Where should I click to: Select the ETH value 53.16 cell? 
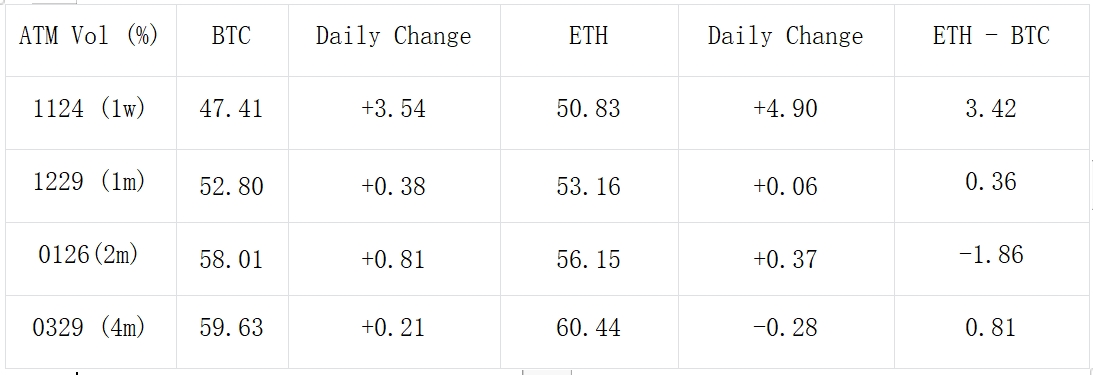[x=589, y=186]
